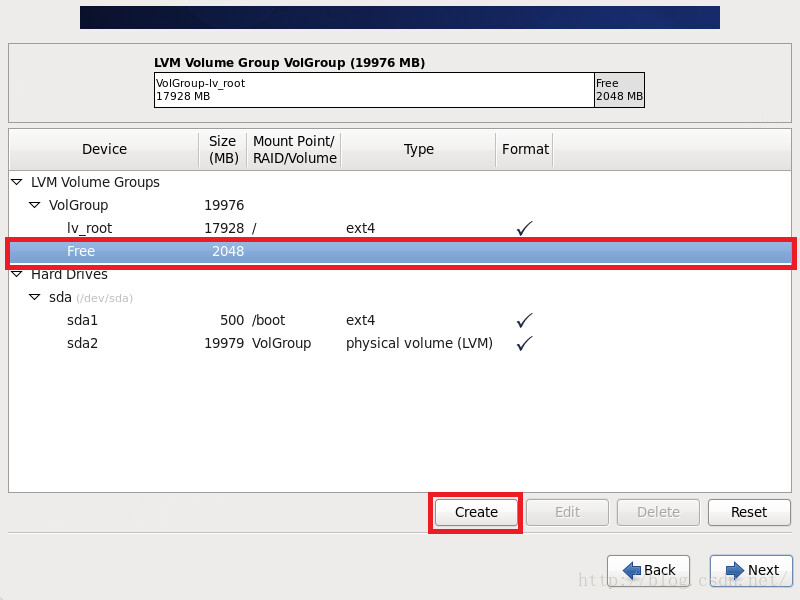Select the sda2 partition row
The image size is (800, 600).
coord(400,343)
